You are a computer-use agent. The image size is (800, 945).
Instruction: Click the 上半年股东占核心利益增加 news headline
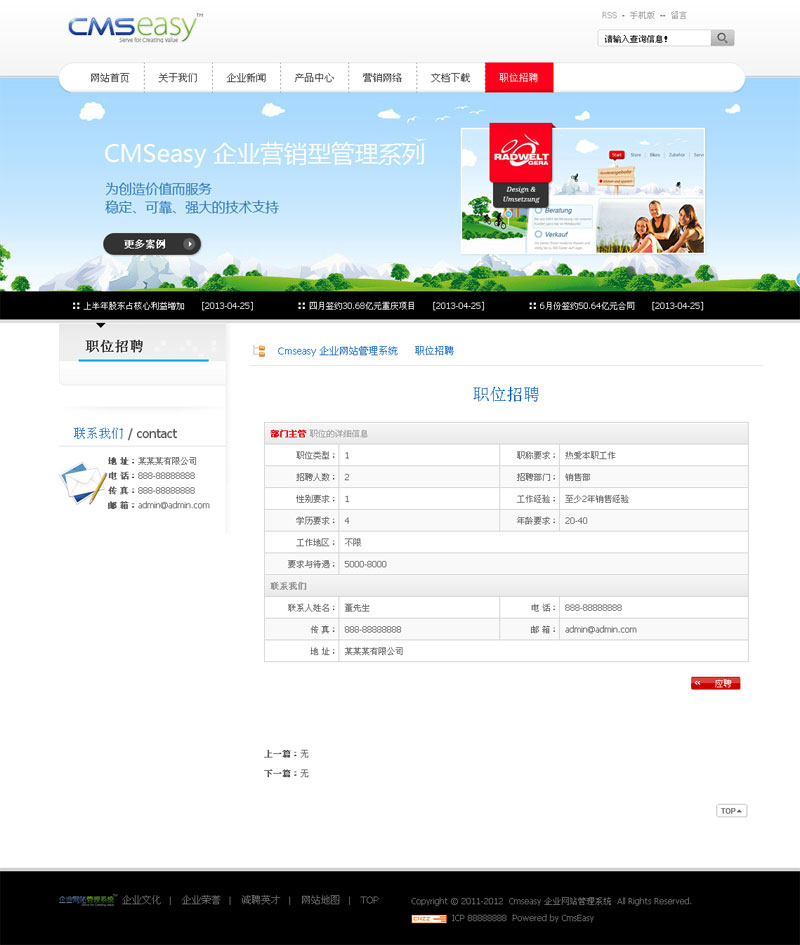pyautogui.click(x=134, y=306)
